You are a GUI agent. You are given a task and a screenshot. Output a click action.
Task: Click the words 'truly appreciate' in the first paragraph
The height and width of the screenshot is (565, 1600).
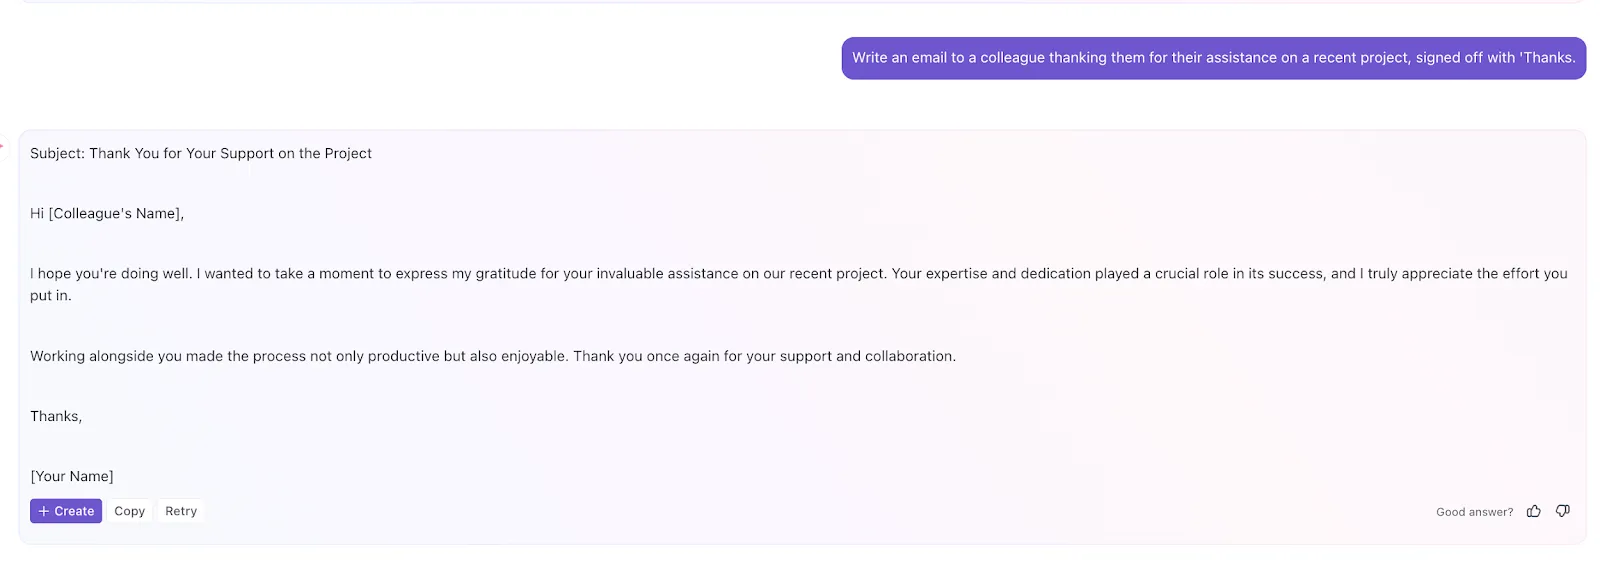[x=1420, y=274]
